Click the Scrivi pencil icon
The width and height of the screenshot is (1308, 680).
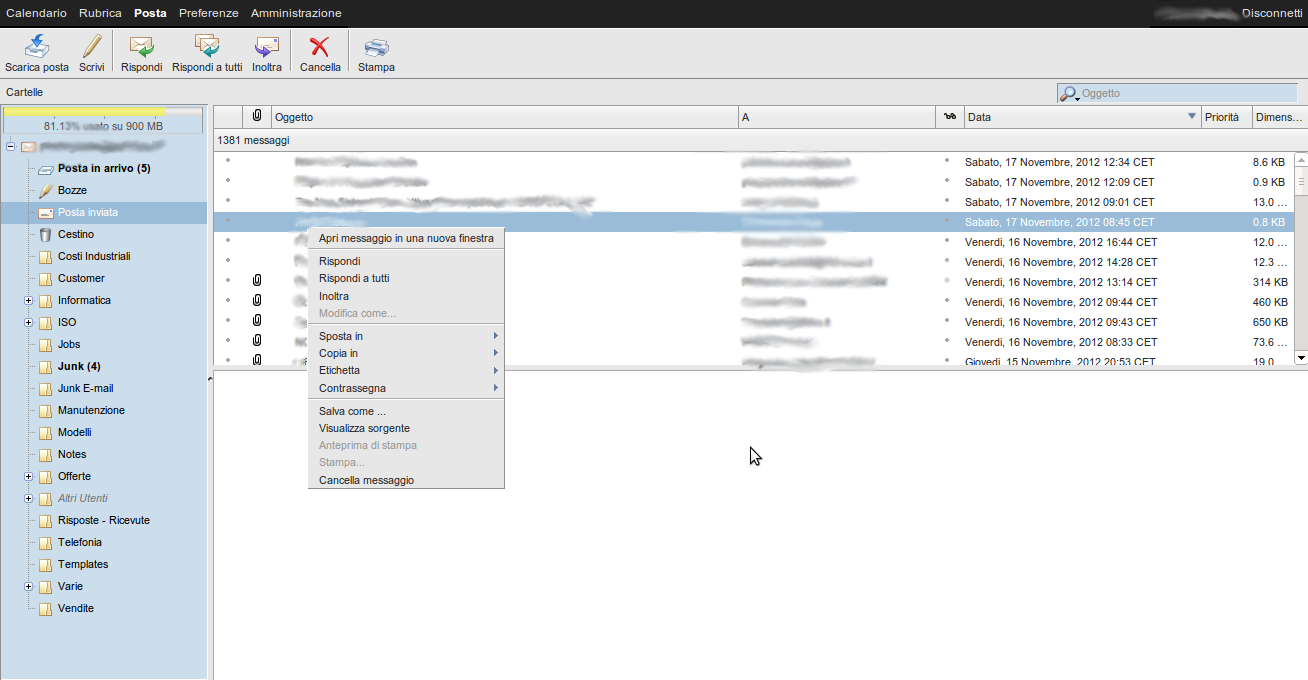point(91,46)
